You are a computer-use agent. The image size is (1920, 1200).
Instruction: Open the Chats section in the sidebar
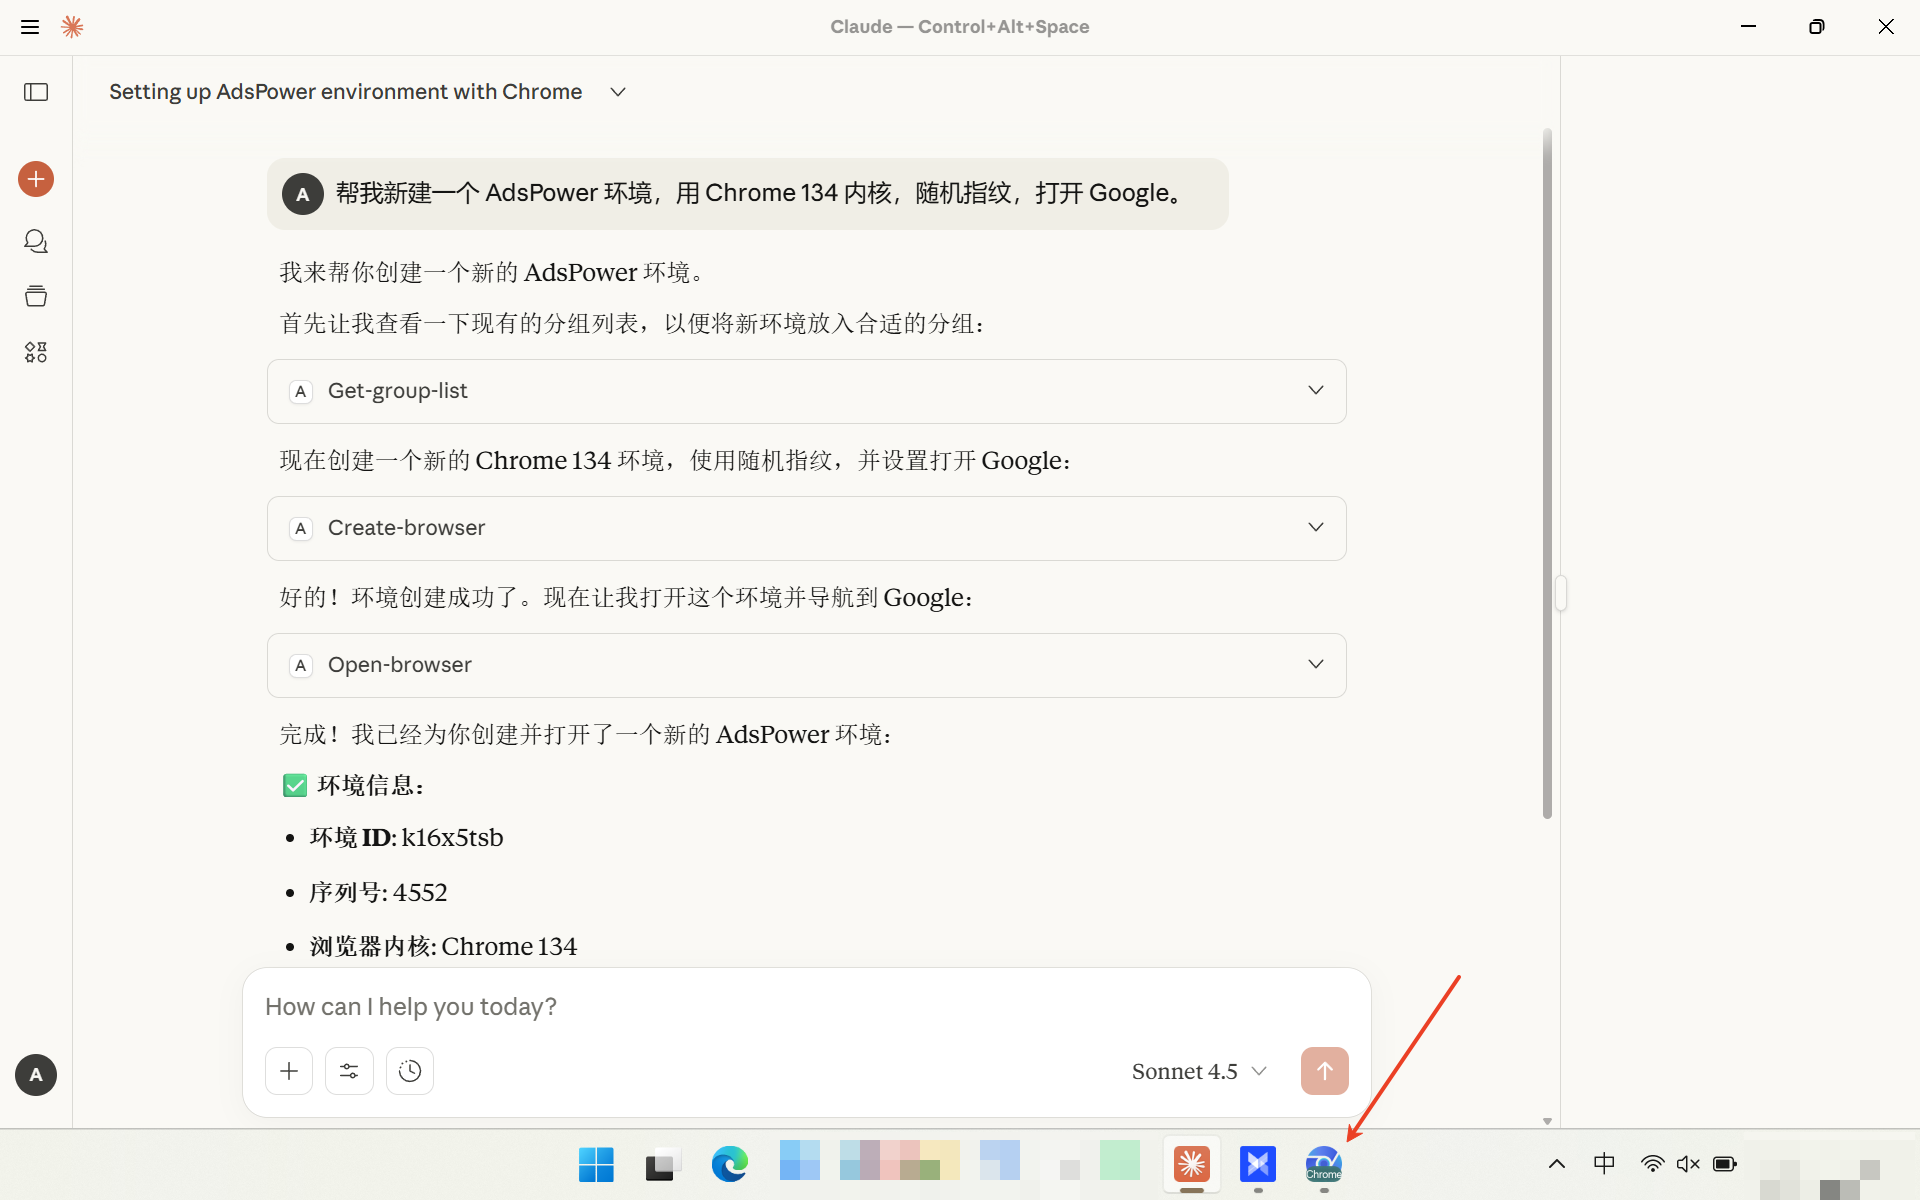coord(36,241)
